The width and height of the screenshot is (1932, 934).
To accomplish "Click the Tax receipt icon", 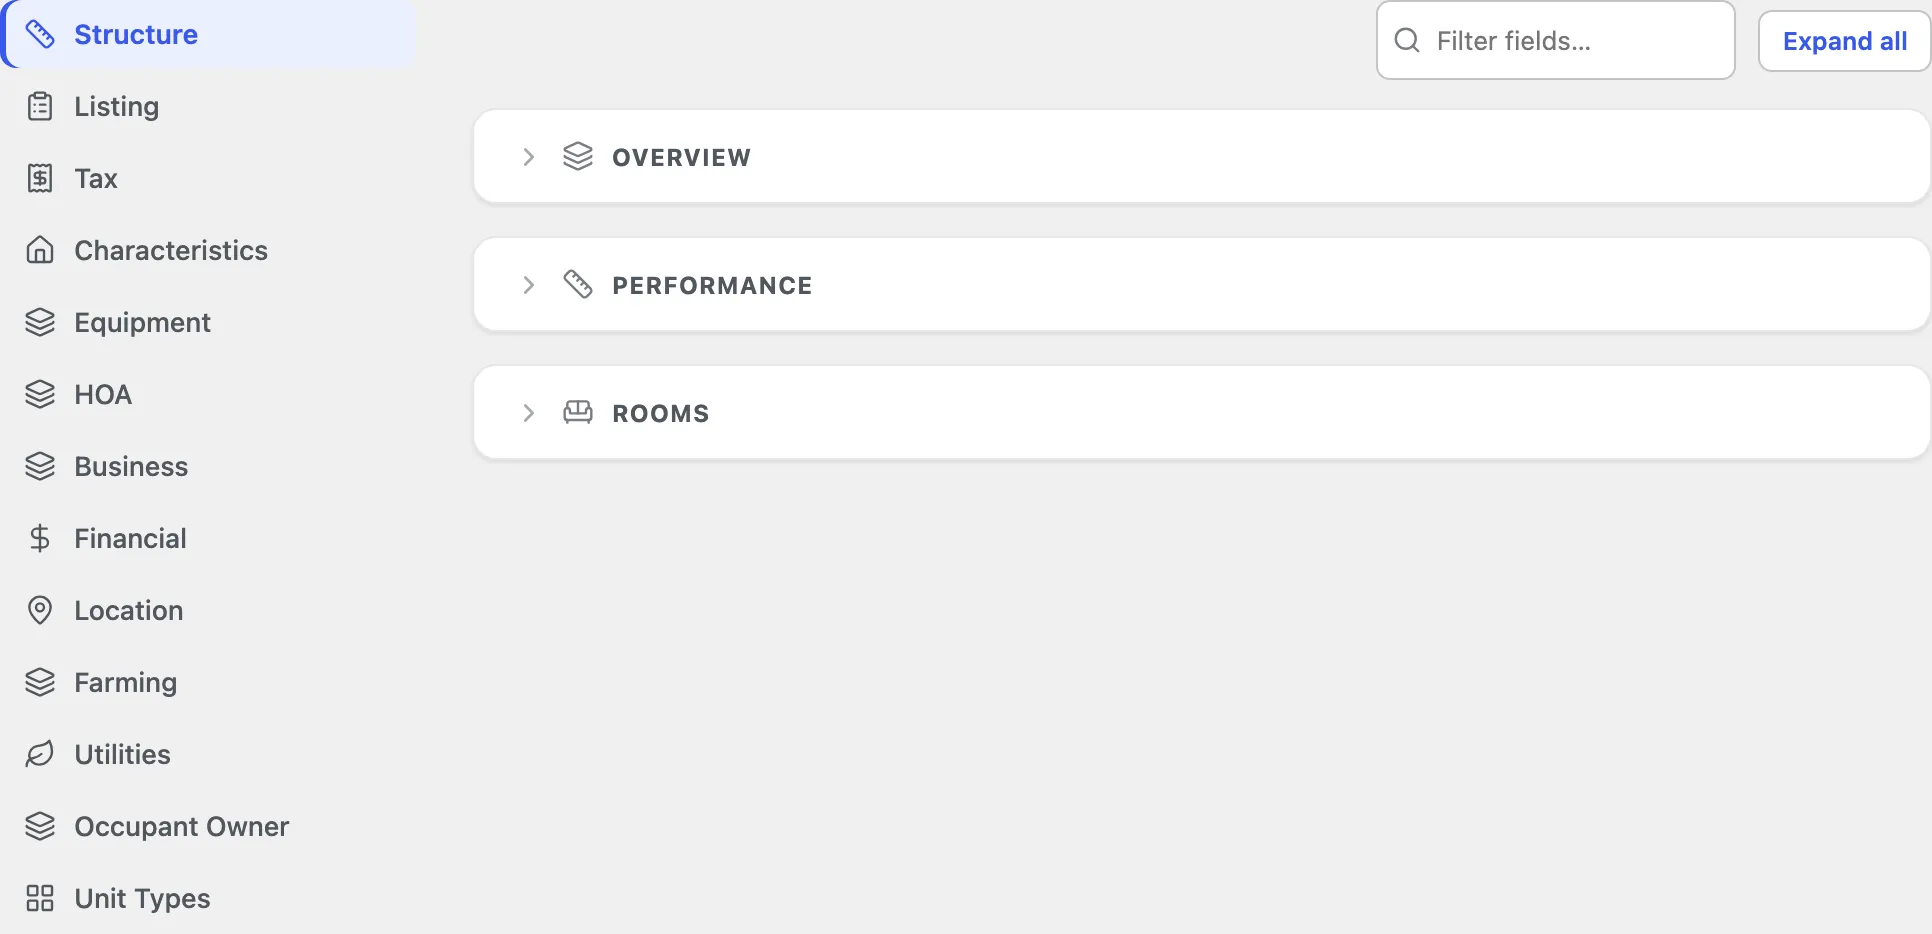I will (x=40, y=178).
